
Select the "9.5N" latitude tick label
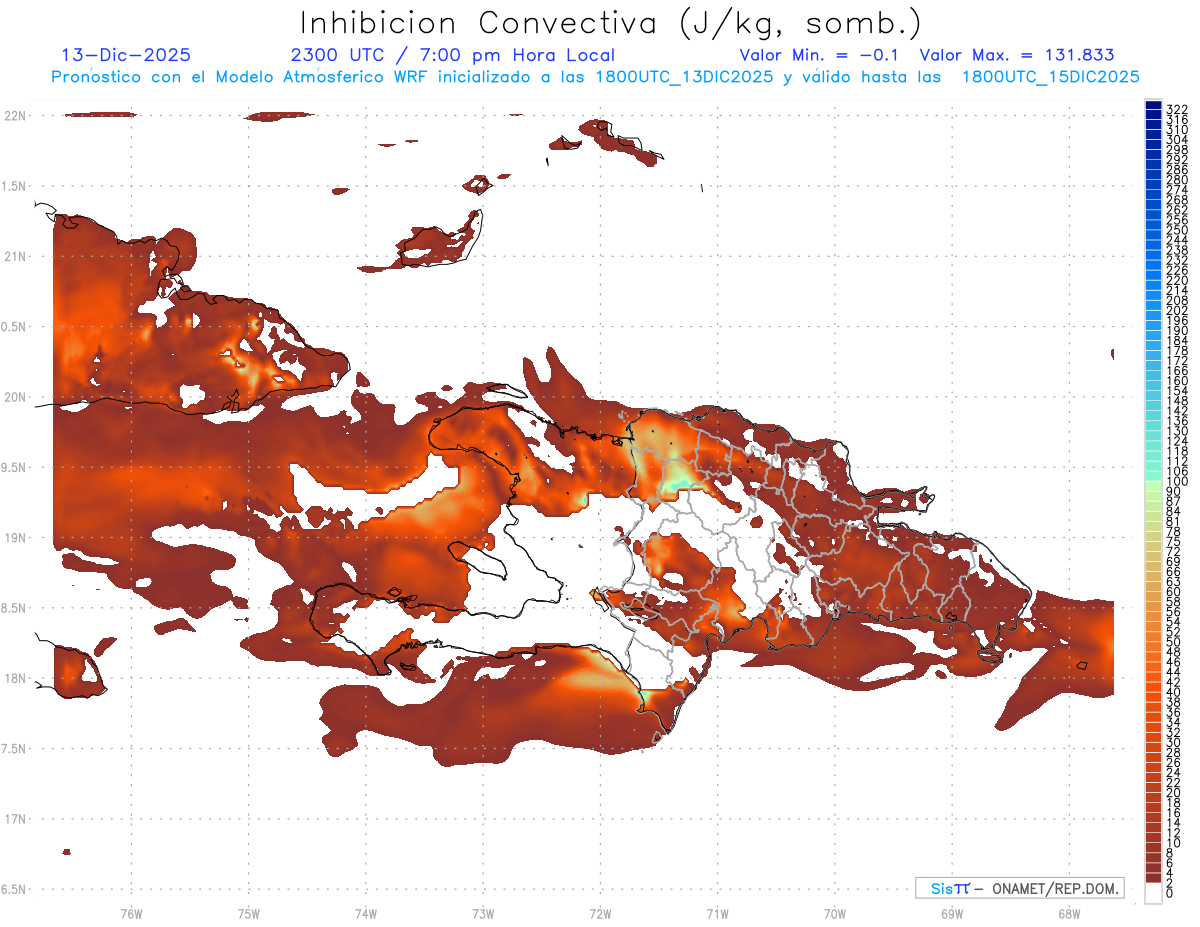click(15, 467)
